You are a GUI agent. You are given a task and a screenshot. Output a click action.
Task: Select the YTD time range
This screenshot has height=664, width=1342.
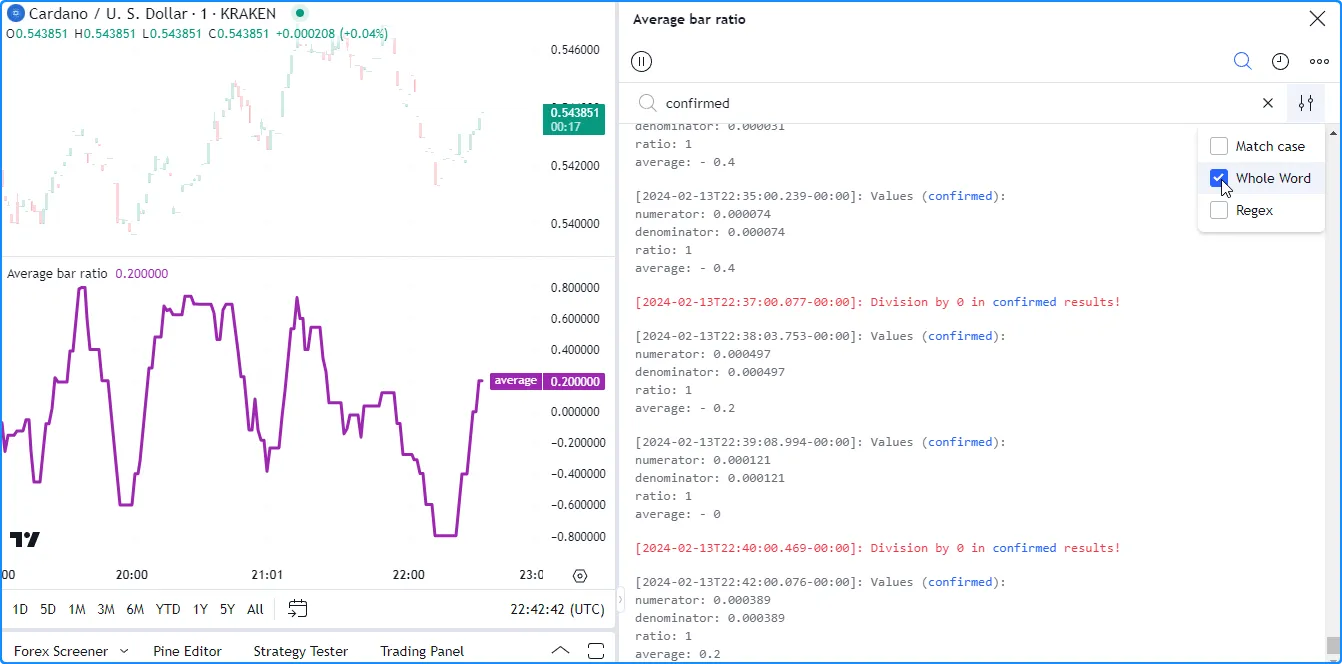coord(168,609)
